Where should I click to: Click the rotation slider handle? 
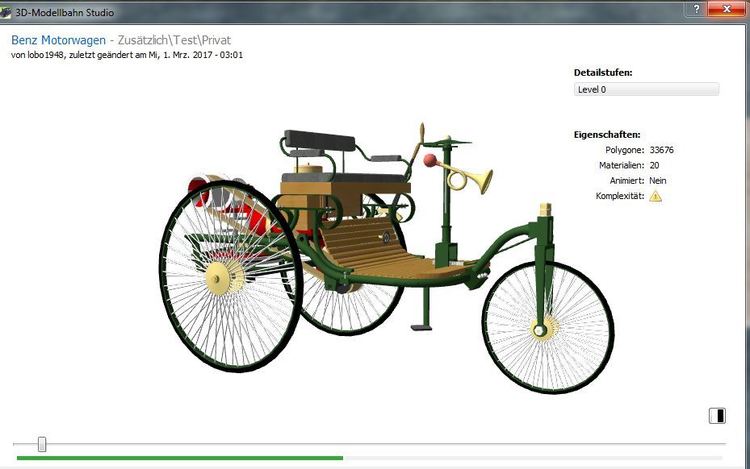point(42,444)
